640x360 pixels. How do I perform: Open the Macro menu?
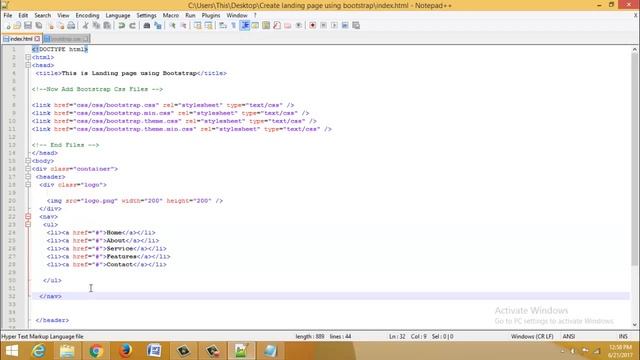coord(171,15)
